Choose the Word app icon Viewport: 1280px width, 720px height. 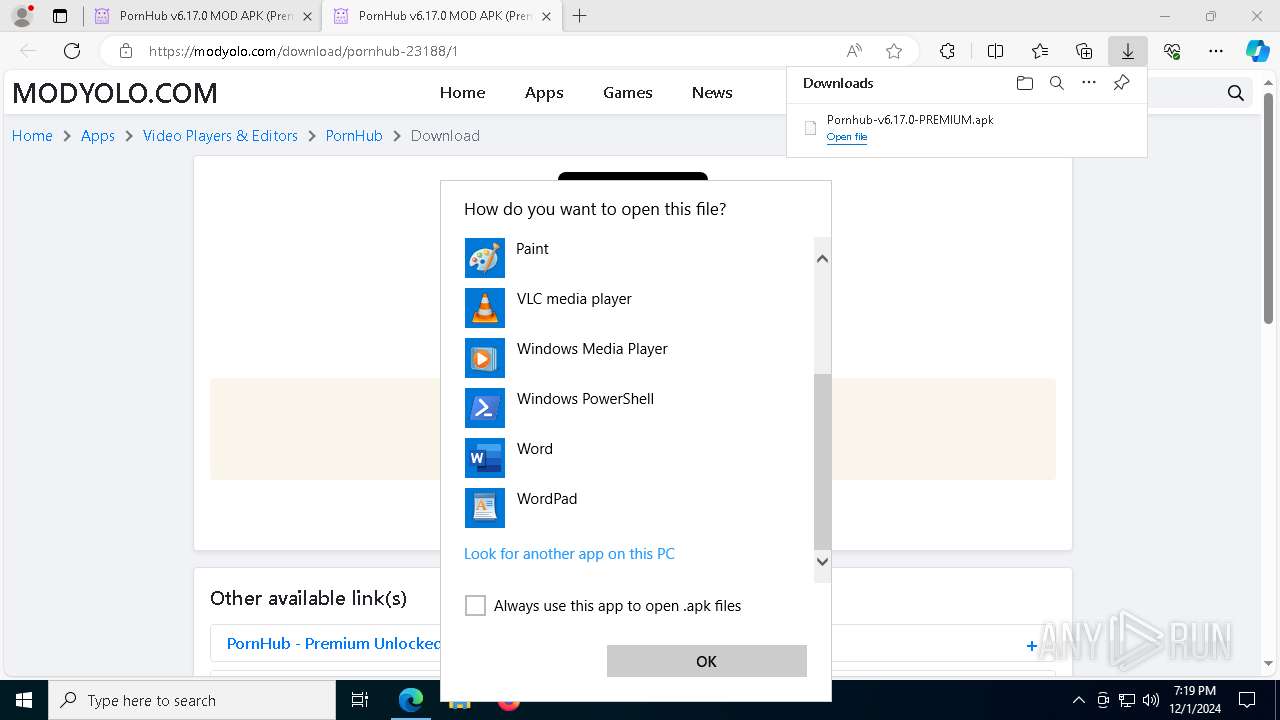click(485, 458)
